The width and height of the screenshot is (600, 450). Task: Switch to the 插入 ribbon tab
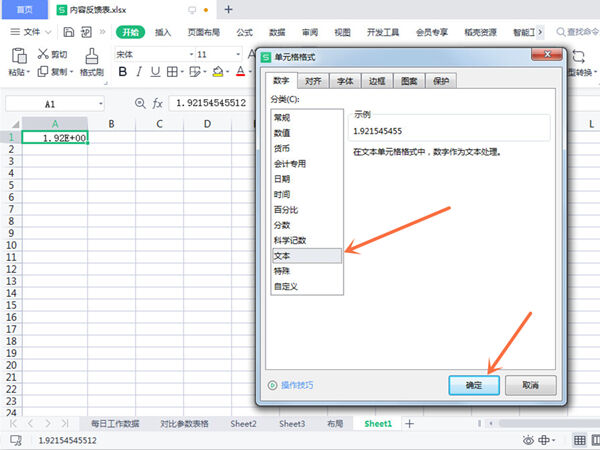163,32
